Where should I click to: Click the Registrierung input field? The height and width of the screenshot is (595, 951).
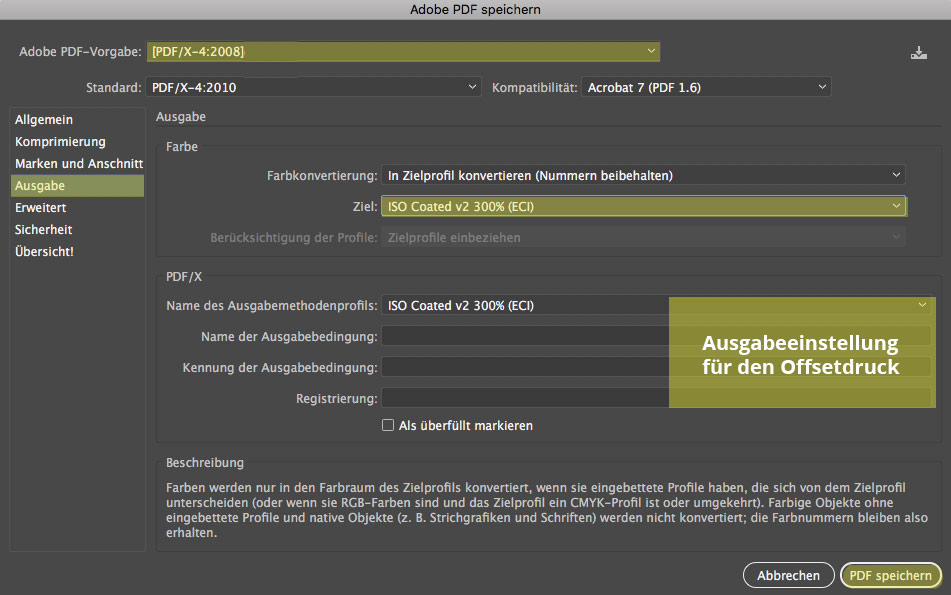click(656, 398)
